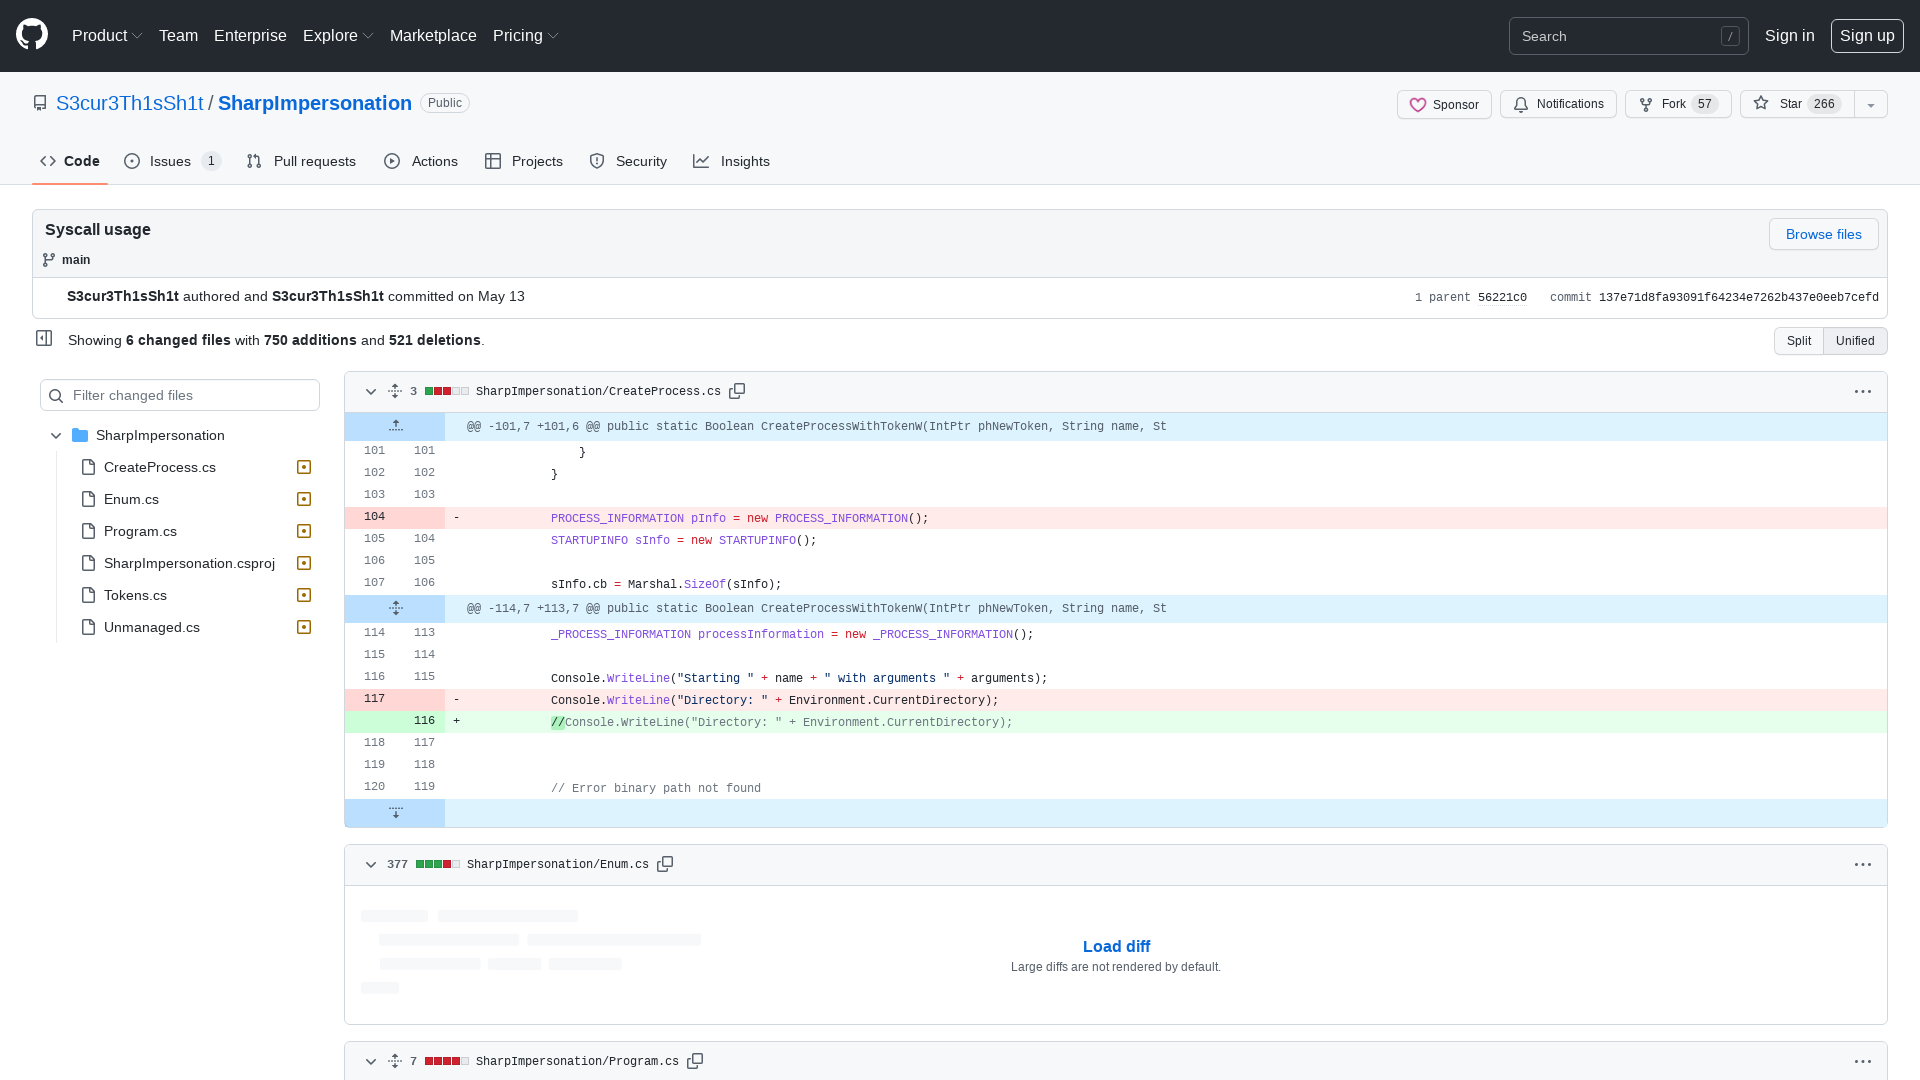This screenshot has height=1080, width=1920.
Task: Click the Sign in link
Action: 1789,36
